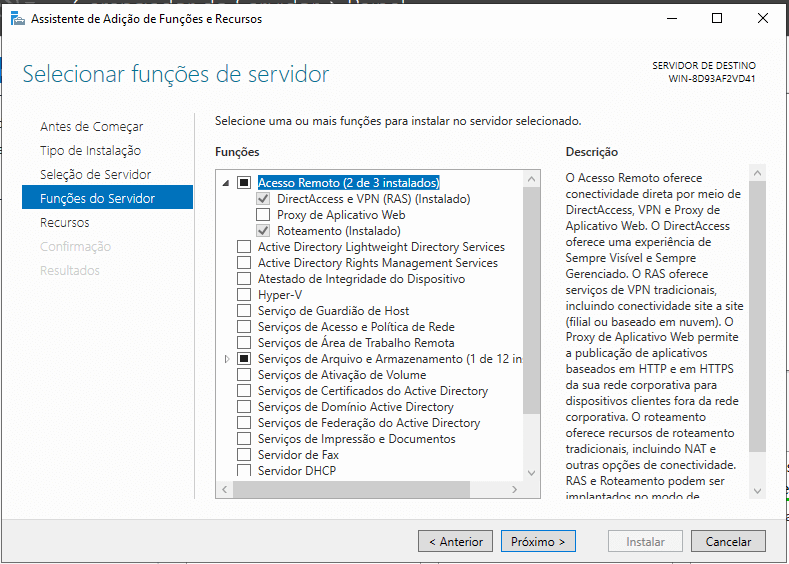
Task: Click the Cancelar button
Action: pos(728,541)
